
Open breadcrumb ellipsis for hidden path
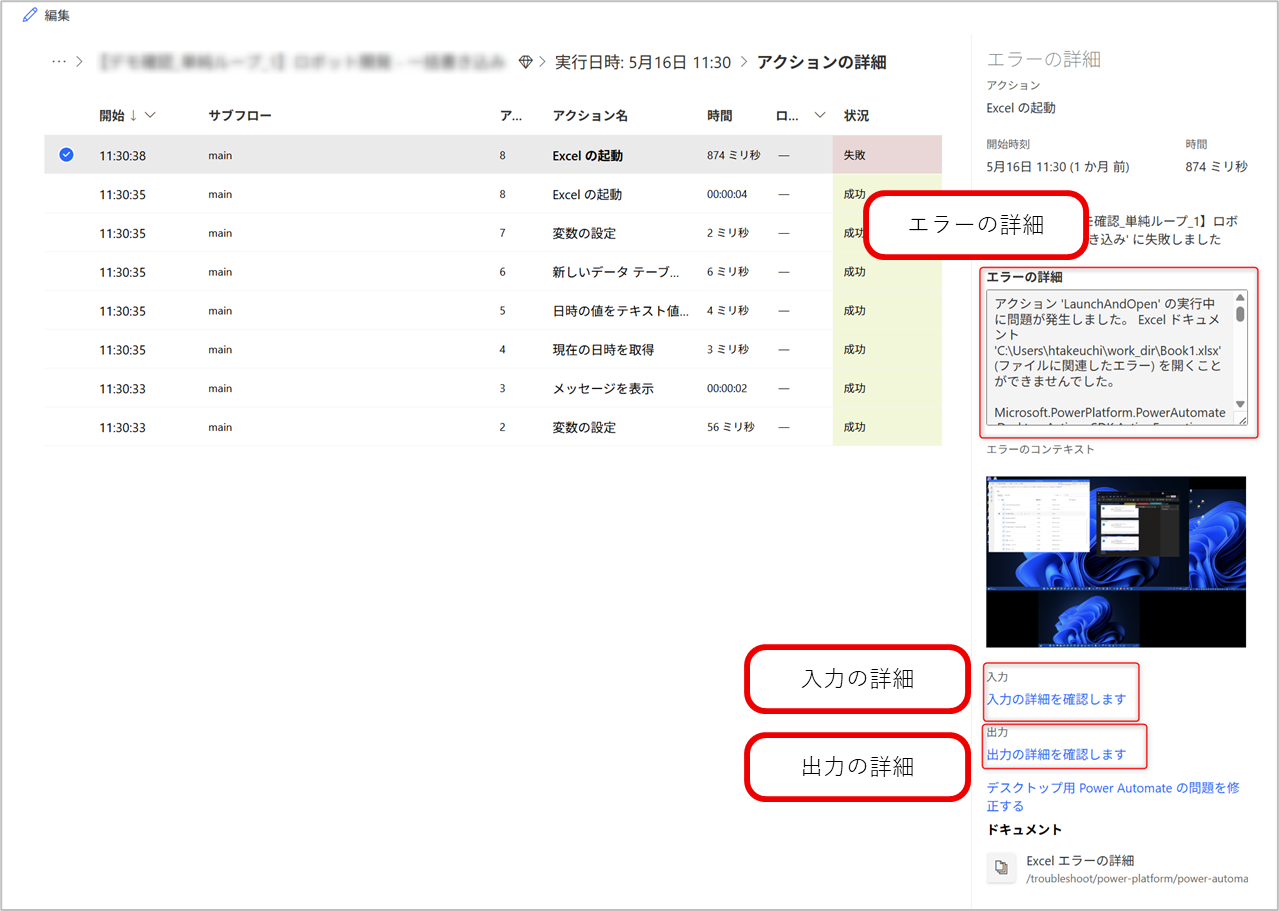pos(59,62)
